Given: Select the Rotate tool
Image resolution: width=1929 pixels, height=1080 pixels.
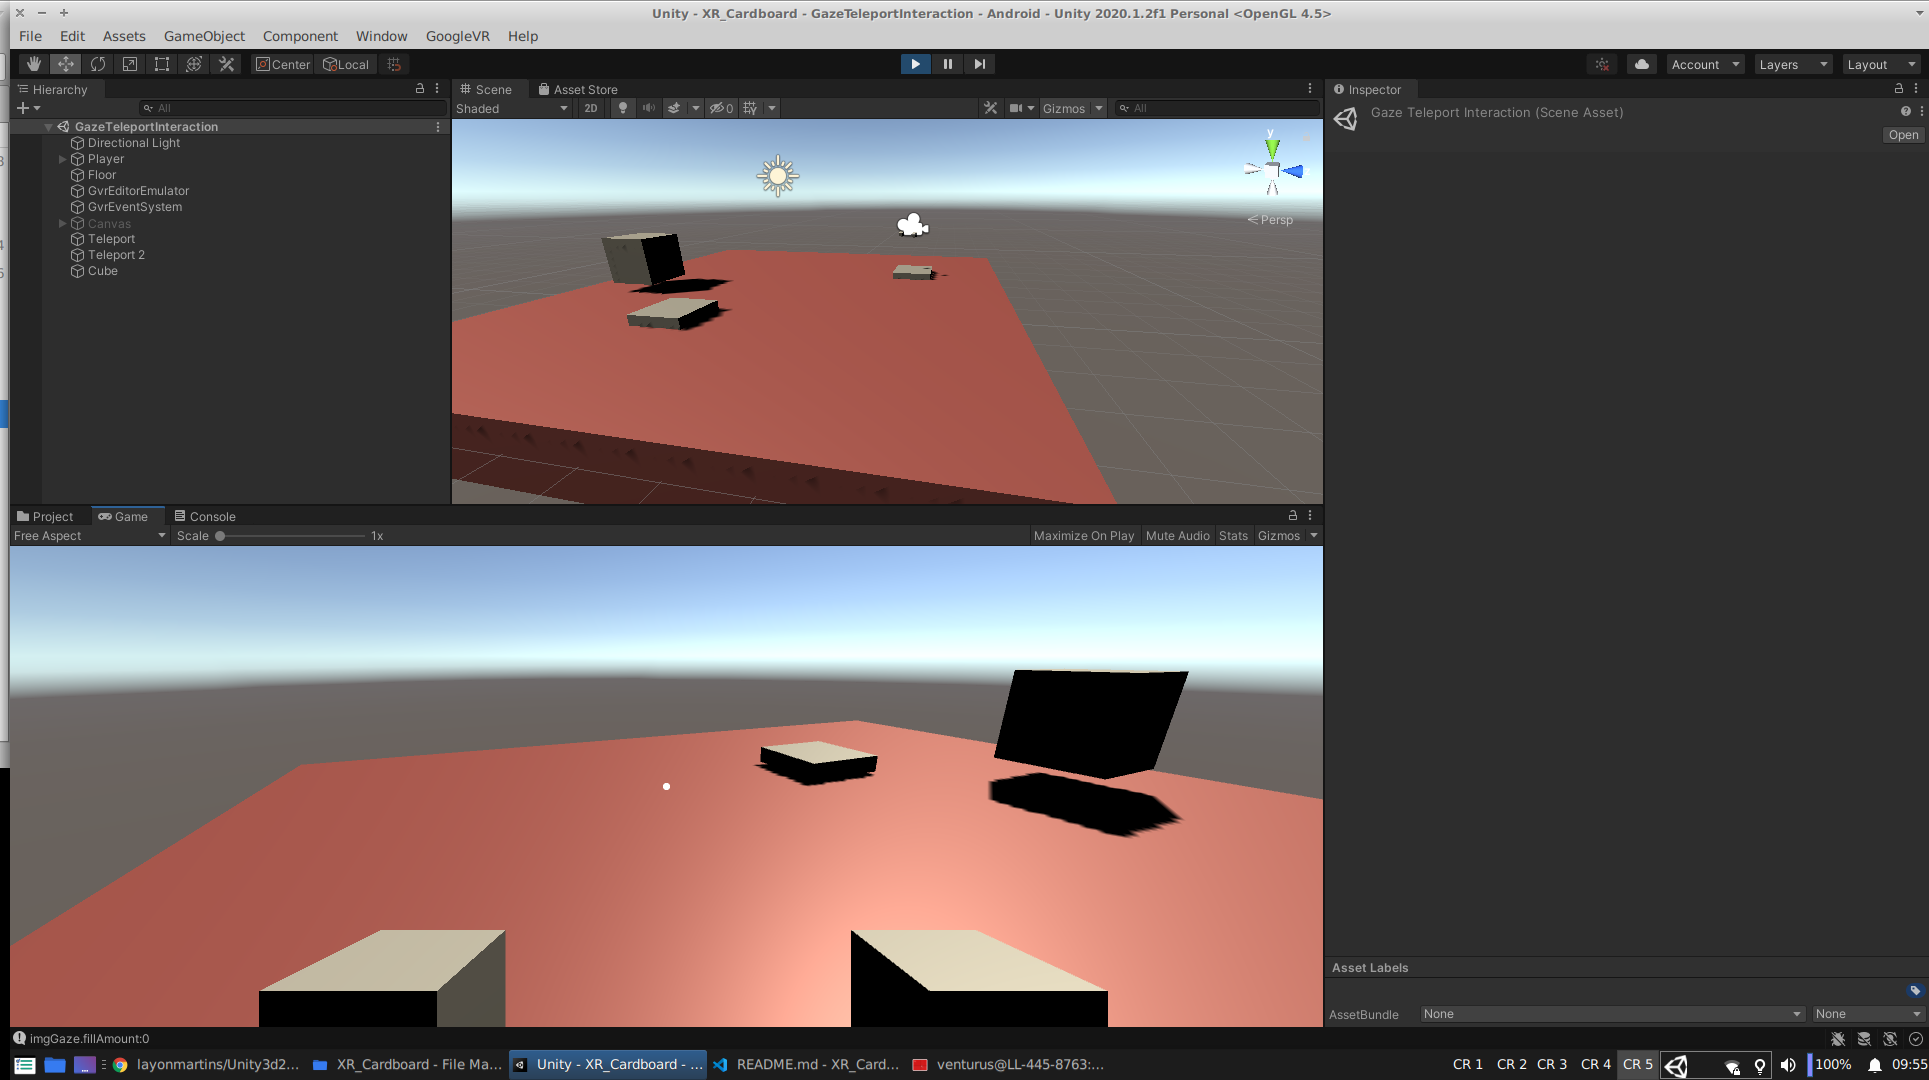Looking at the screenshot, I should 97,64.
